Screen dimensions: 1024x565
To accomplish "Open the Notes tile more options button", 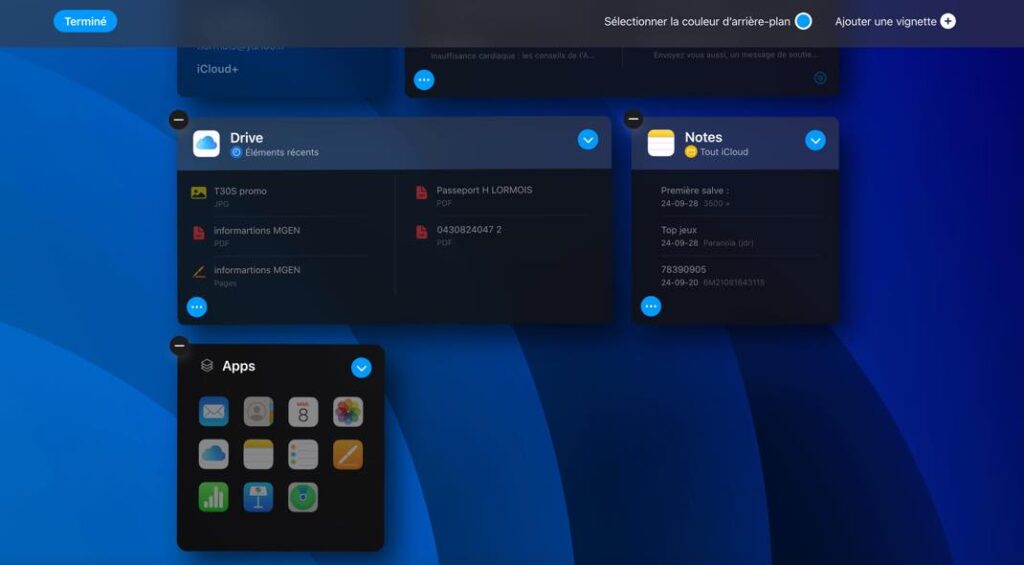I will click(x=650, y=306).
